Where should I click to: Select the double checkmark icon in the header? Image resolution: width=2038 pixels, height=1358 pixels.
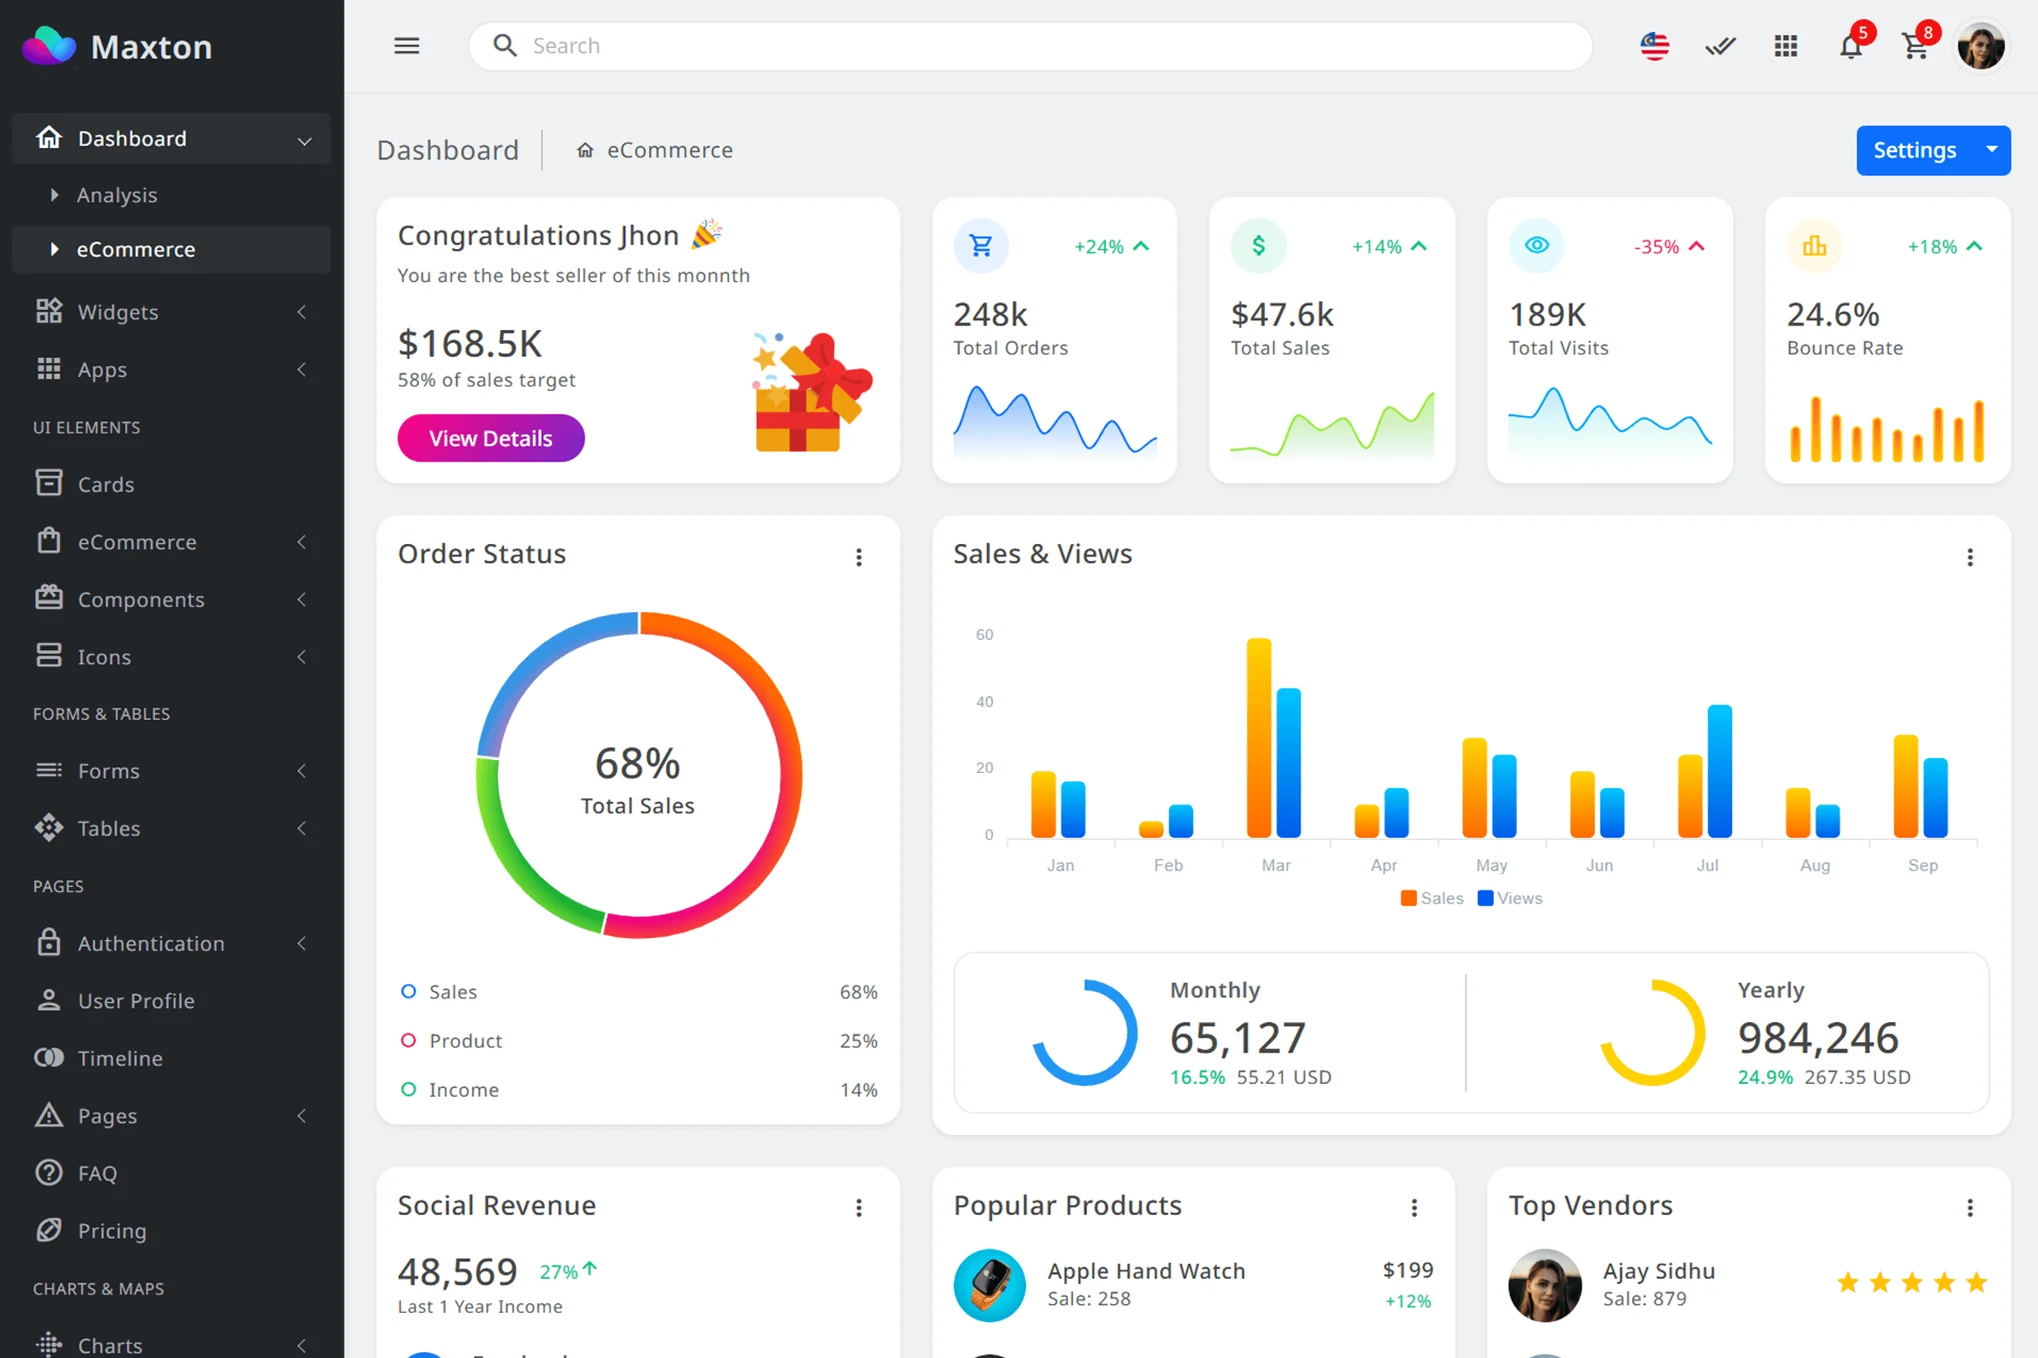pyautogui.click(x=1720, y=46)
